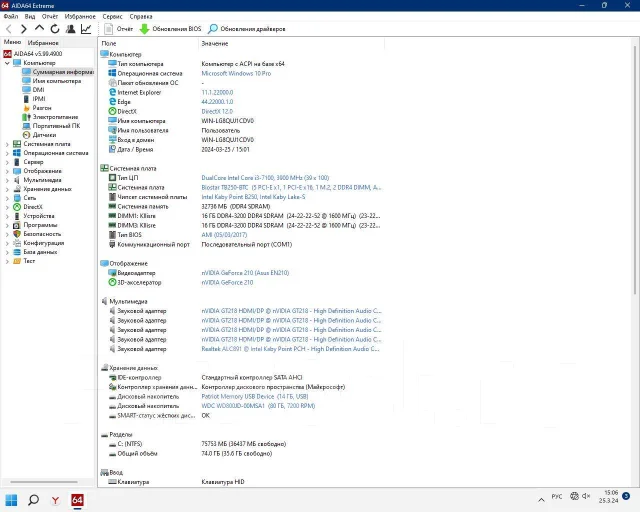Select the Программы tree item
The image size is (640, 512).
click(35, 225)
